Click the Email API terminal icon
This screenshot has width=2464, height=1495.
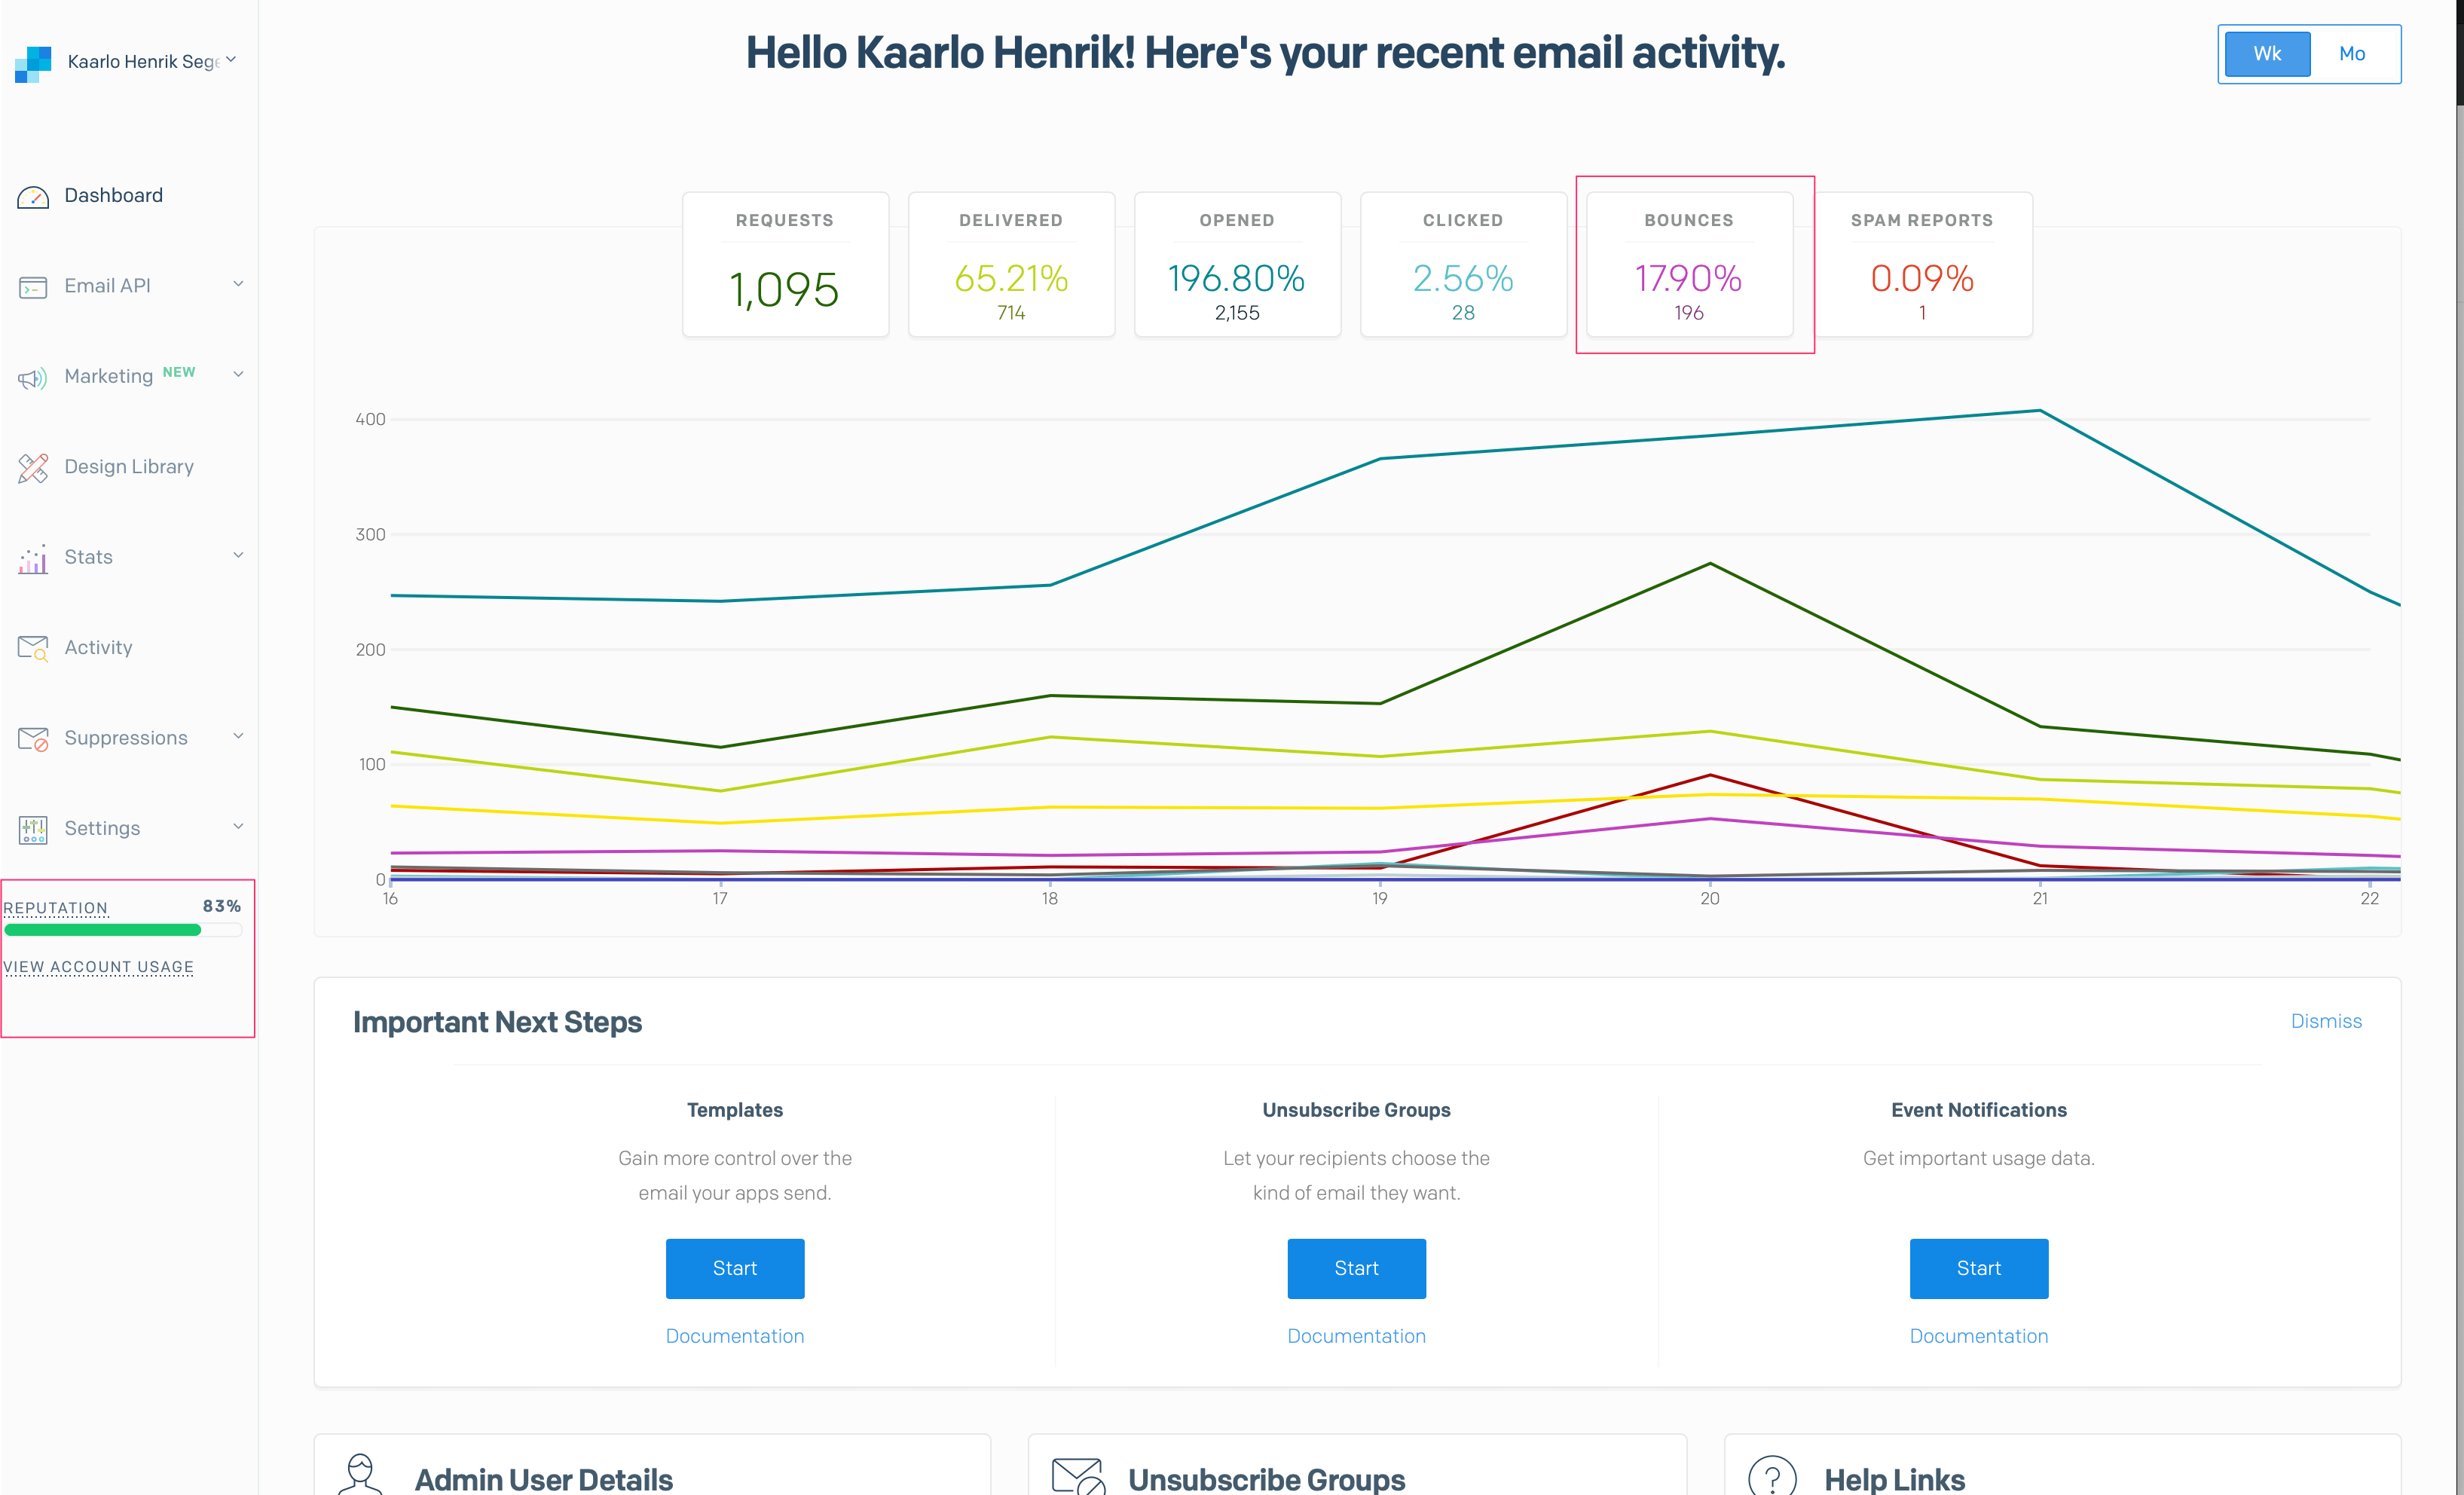33,288
